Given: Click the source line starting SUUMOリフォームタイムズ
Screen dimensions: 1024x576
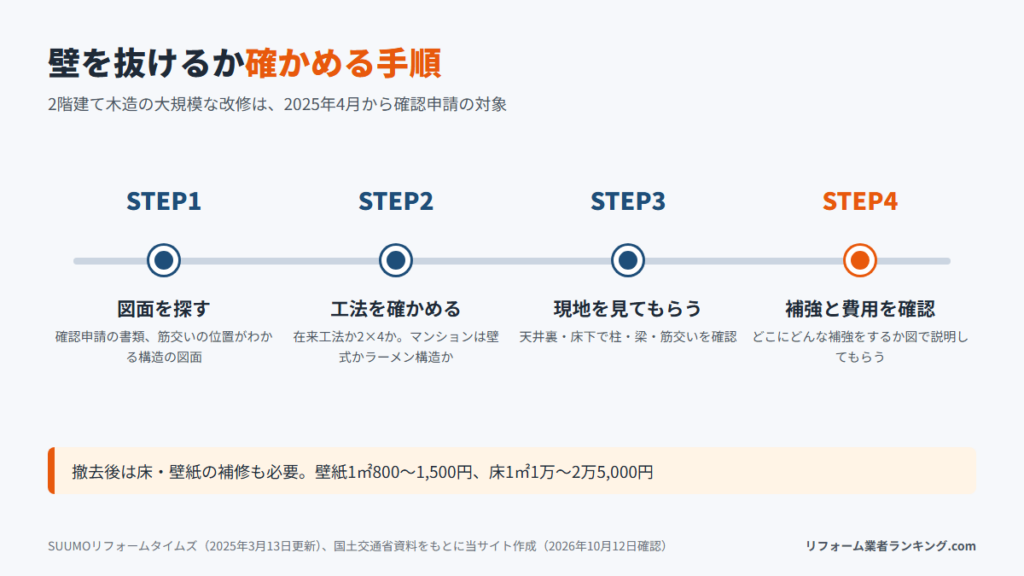Looking at the screenshot, I should coord(358,546).
